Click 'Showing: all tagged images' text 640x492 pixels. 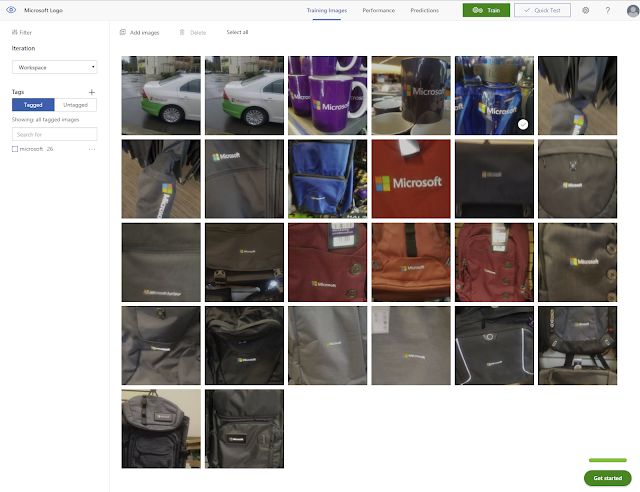click(x=45, y=120)
